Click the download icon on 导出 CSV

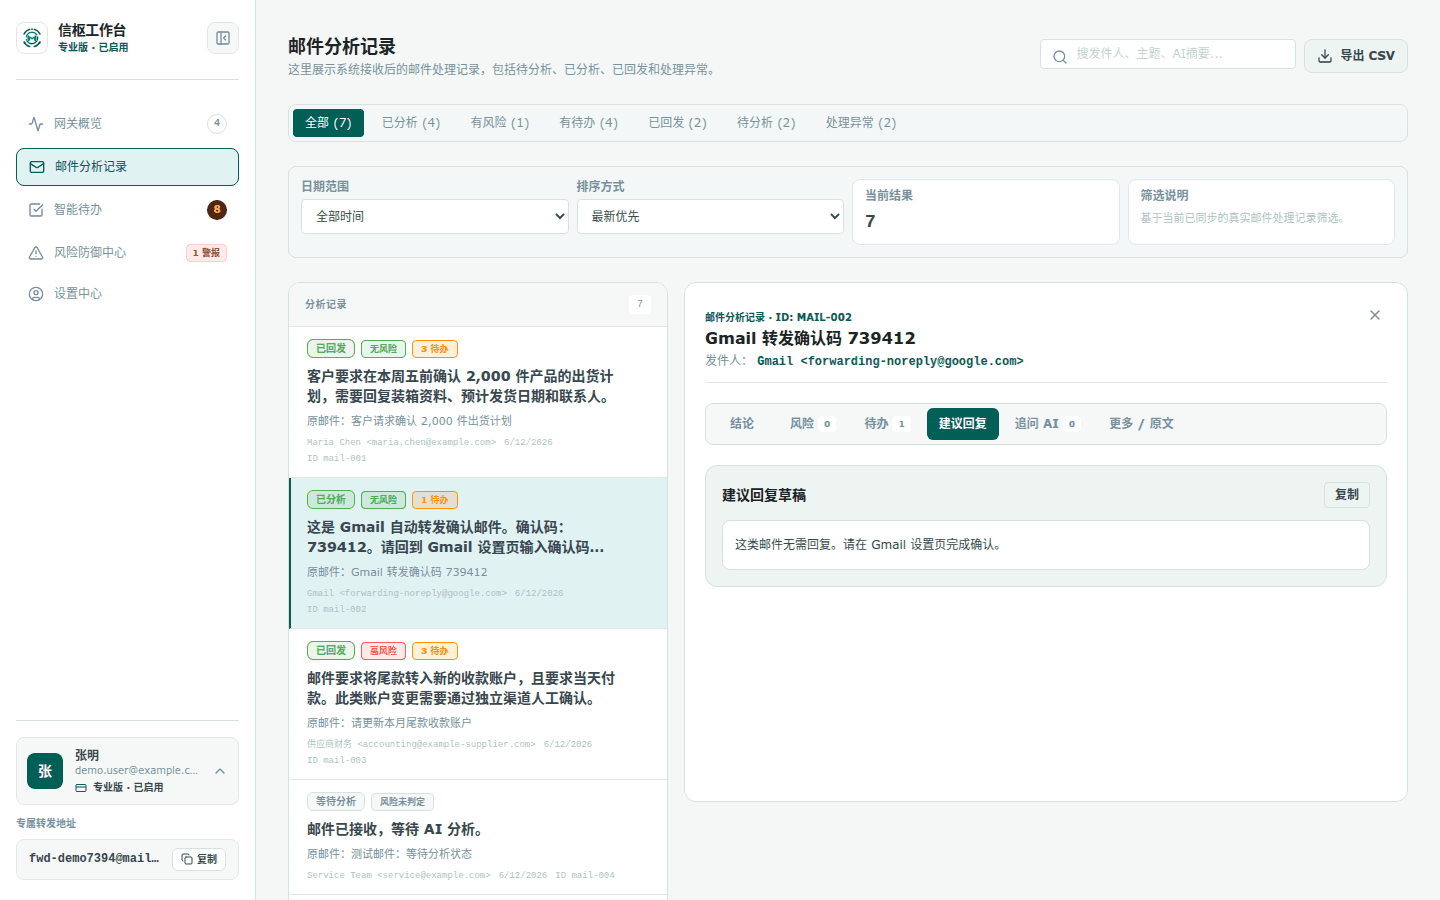[x=1325, y=56]
